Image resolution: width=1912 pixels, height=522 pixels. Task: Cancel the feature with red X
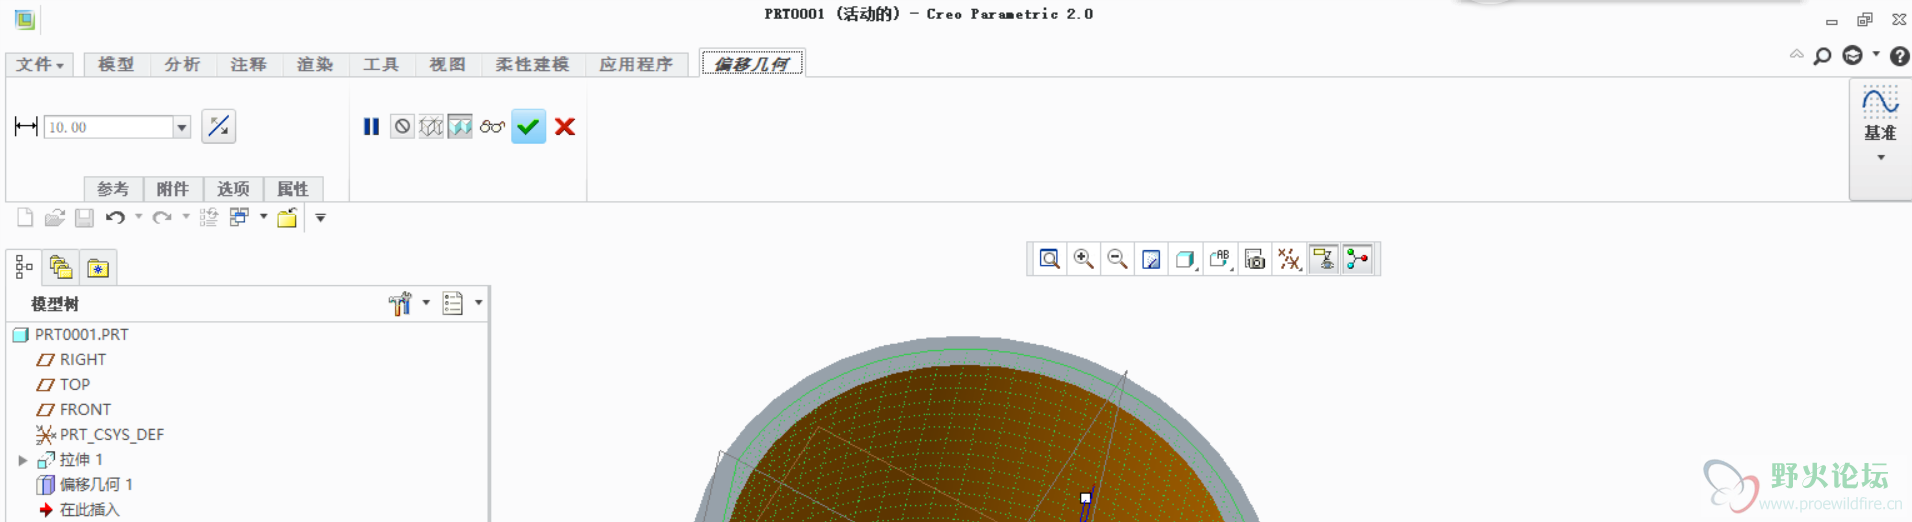coord(565,127)
